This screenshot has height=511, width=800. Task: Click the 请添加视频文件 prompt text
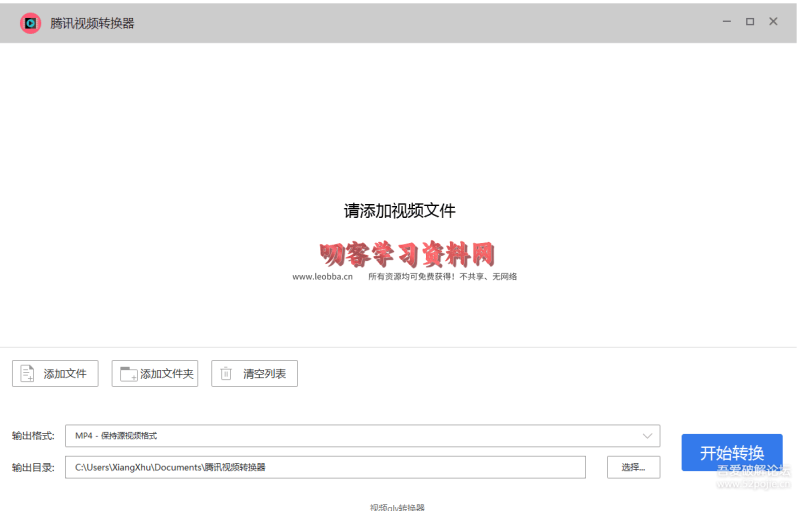[399, 211]
